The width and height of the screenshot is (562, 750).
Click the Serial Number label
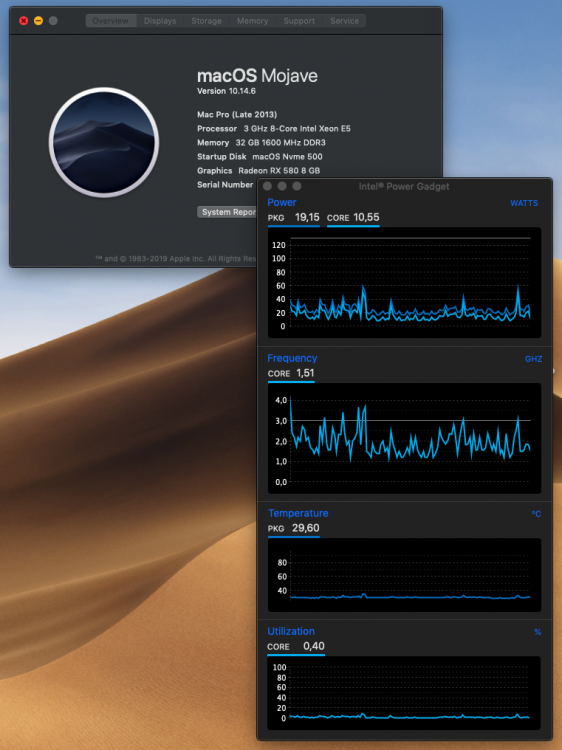(x=225, y=185)
